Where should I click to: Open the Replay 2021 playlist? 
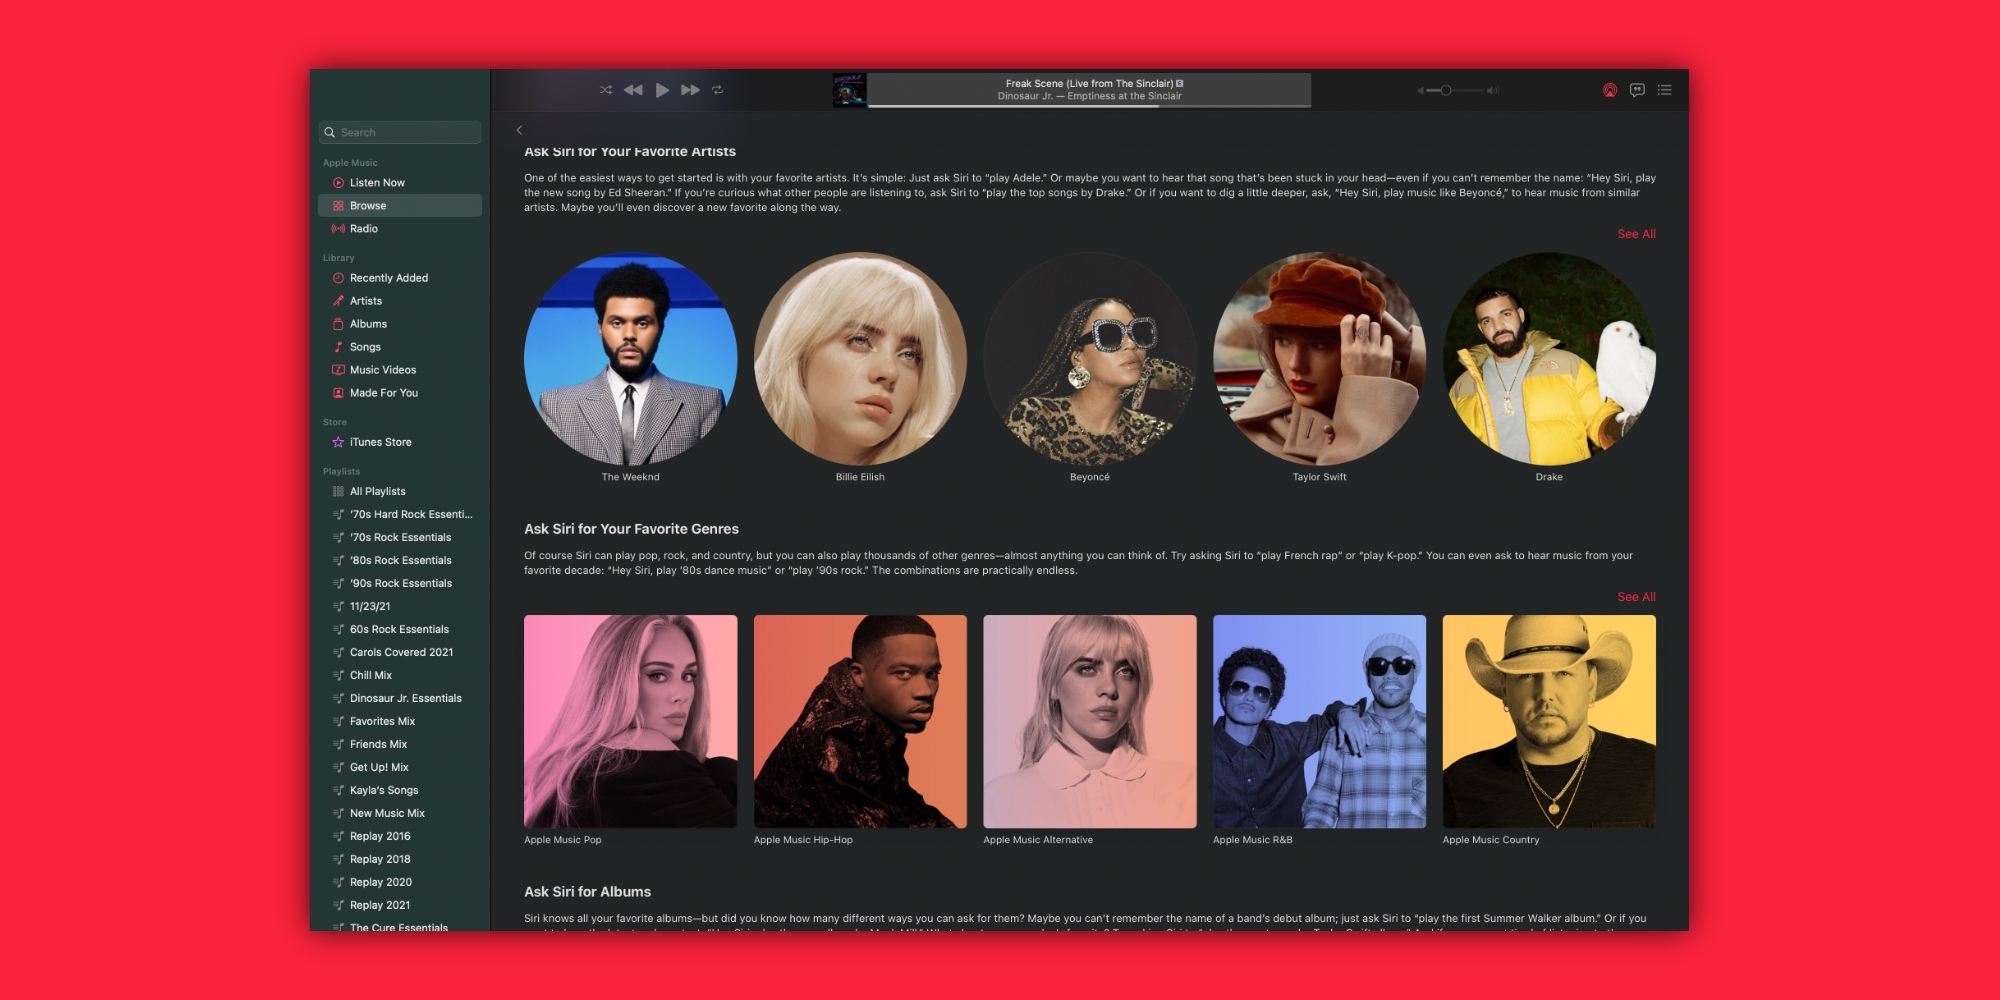[379, 904]
